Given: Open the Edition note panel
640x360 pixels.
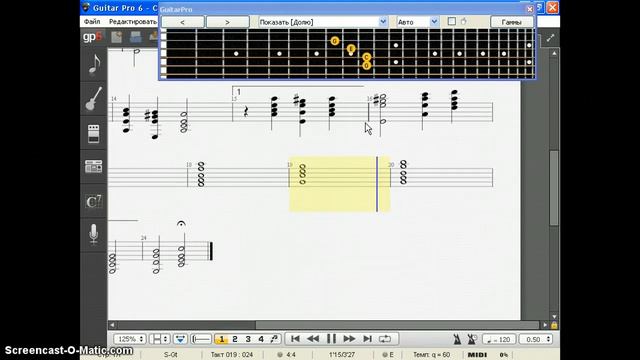Looking at the screenshot, I should click(94, 65).
